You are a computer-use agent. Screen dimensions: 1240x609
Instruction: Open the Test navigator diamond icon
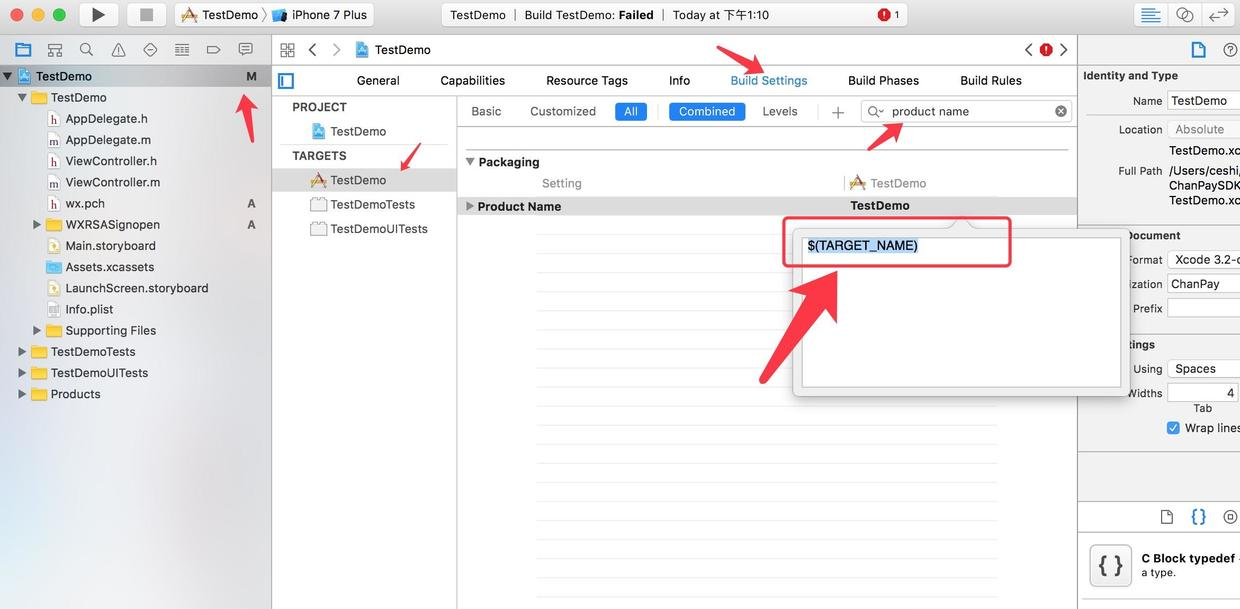[x=150, y=50]
